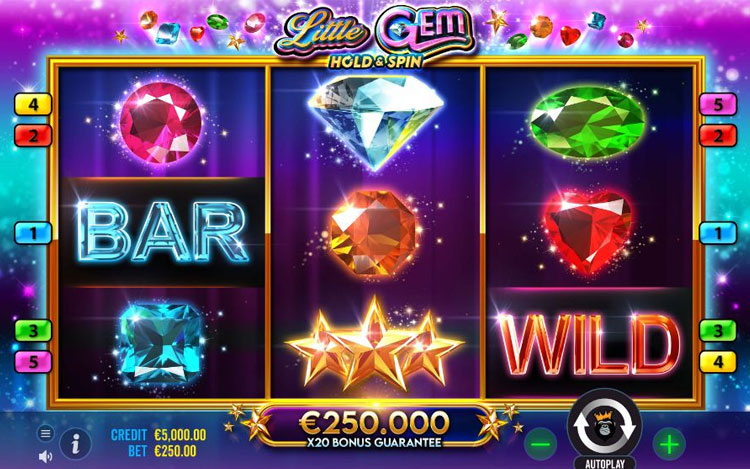Open the Autoplay options
This screenshot has height=469, width=750.
coord(605,463)
